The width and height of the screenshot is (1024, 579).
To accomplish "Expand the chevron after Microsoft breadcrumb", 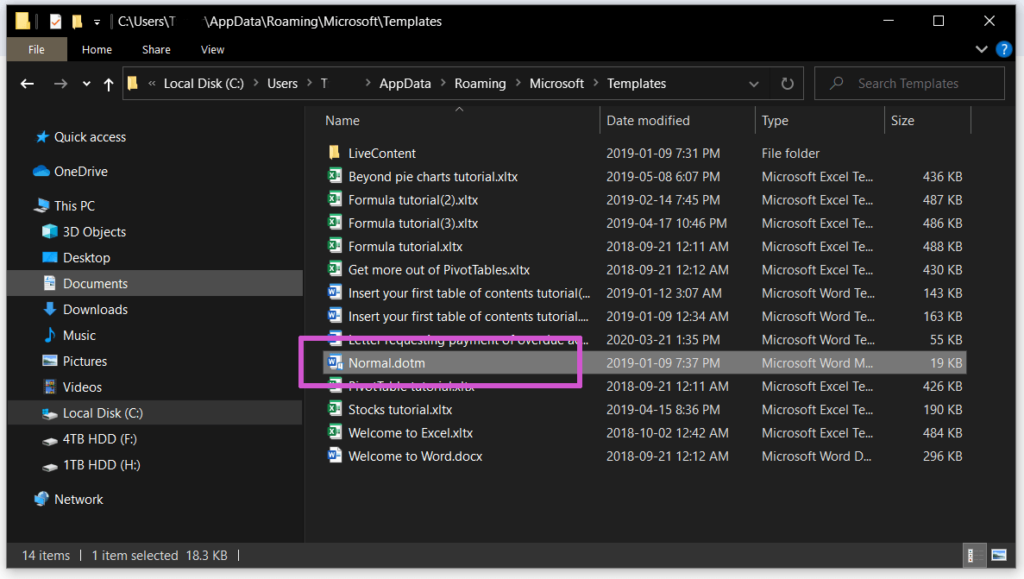I will click(x=596, y=84).
